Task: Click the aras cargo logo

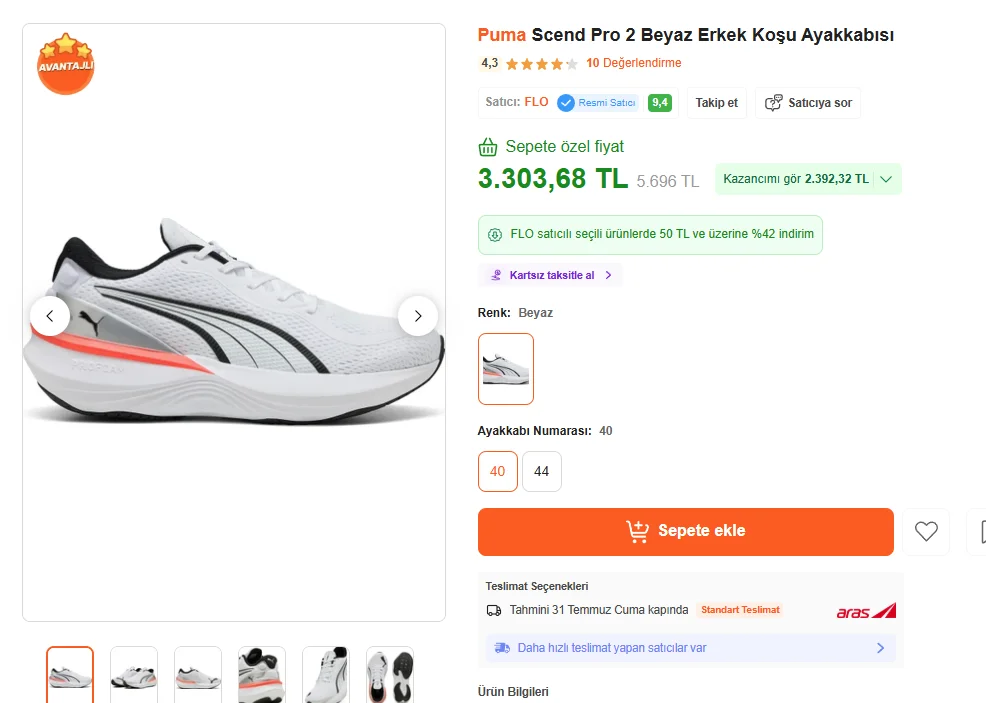Action: coord(866,611)
